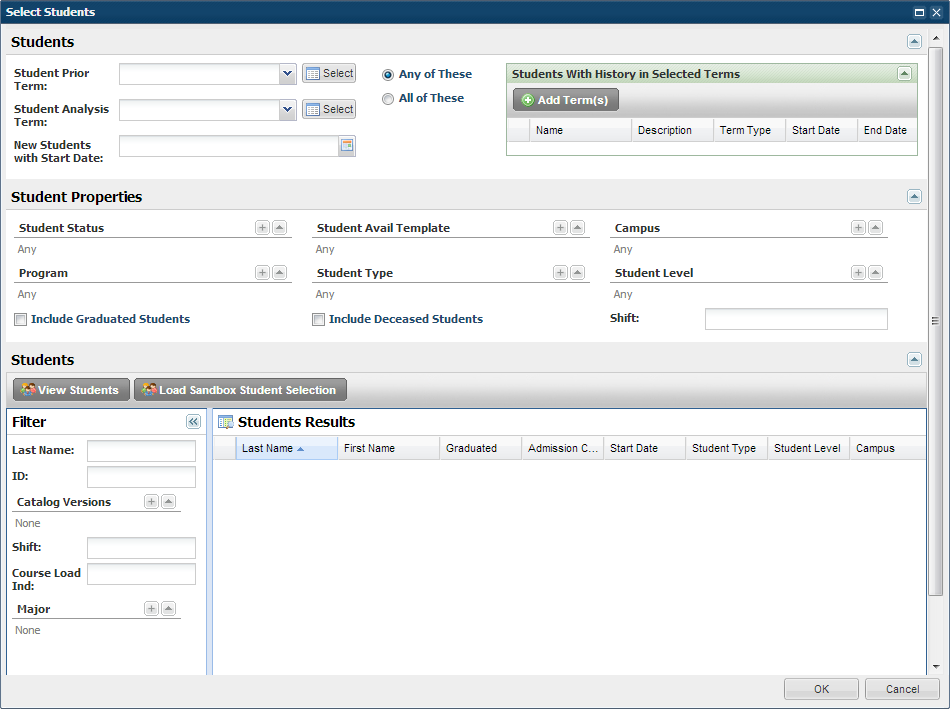
Task: Add a Major filter with plus icon
Action: click(151, 608)
